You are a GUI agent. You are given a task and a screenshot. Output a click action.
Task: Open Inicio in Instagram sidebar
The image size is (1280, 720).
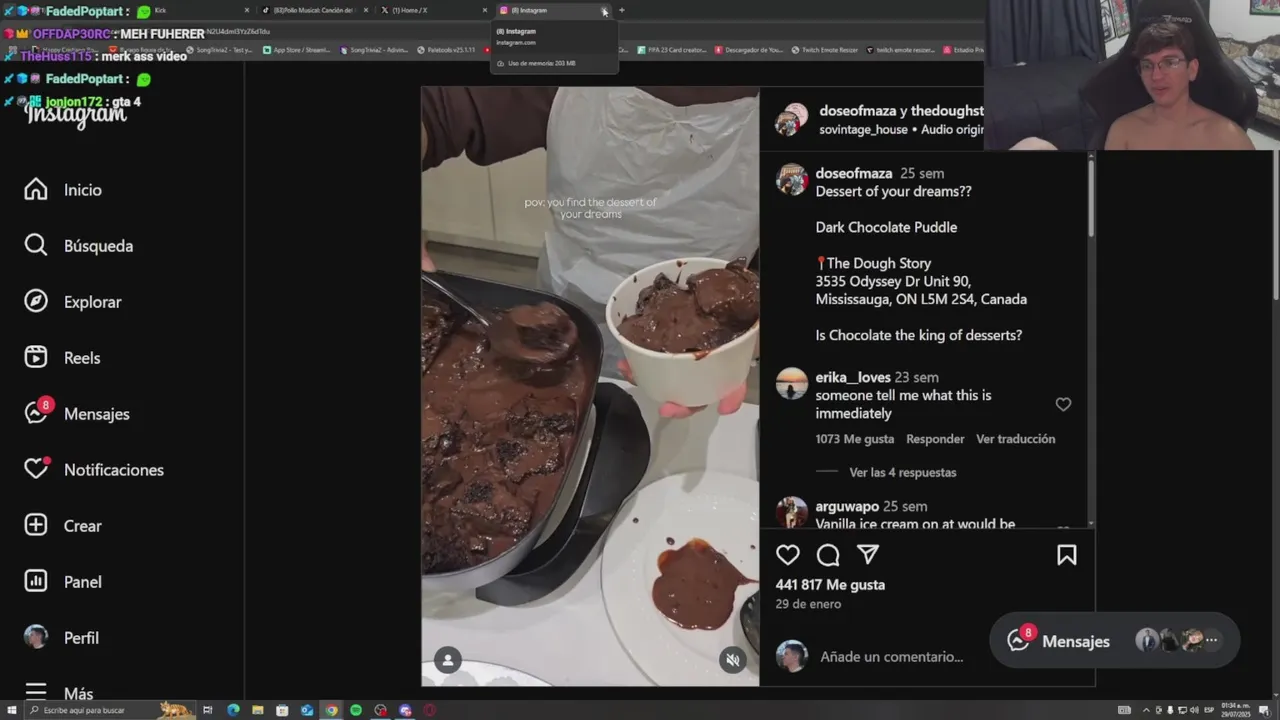pos(63,190)
